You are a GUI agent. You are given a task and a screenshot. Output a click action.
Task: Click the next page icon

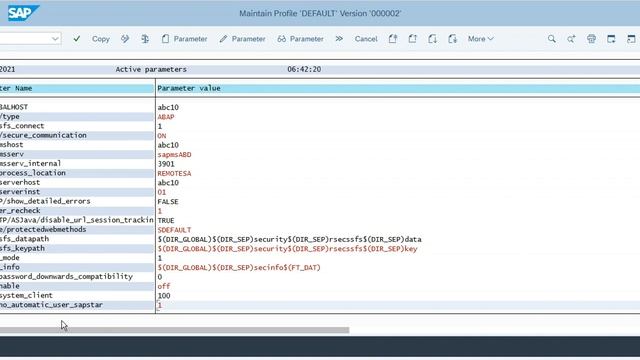[433, 39]
